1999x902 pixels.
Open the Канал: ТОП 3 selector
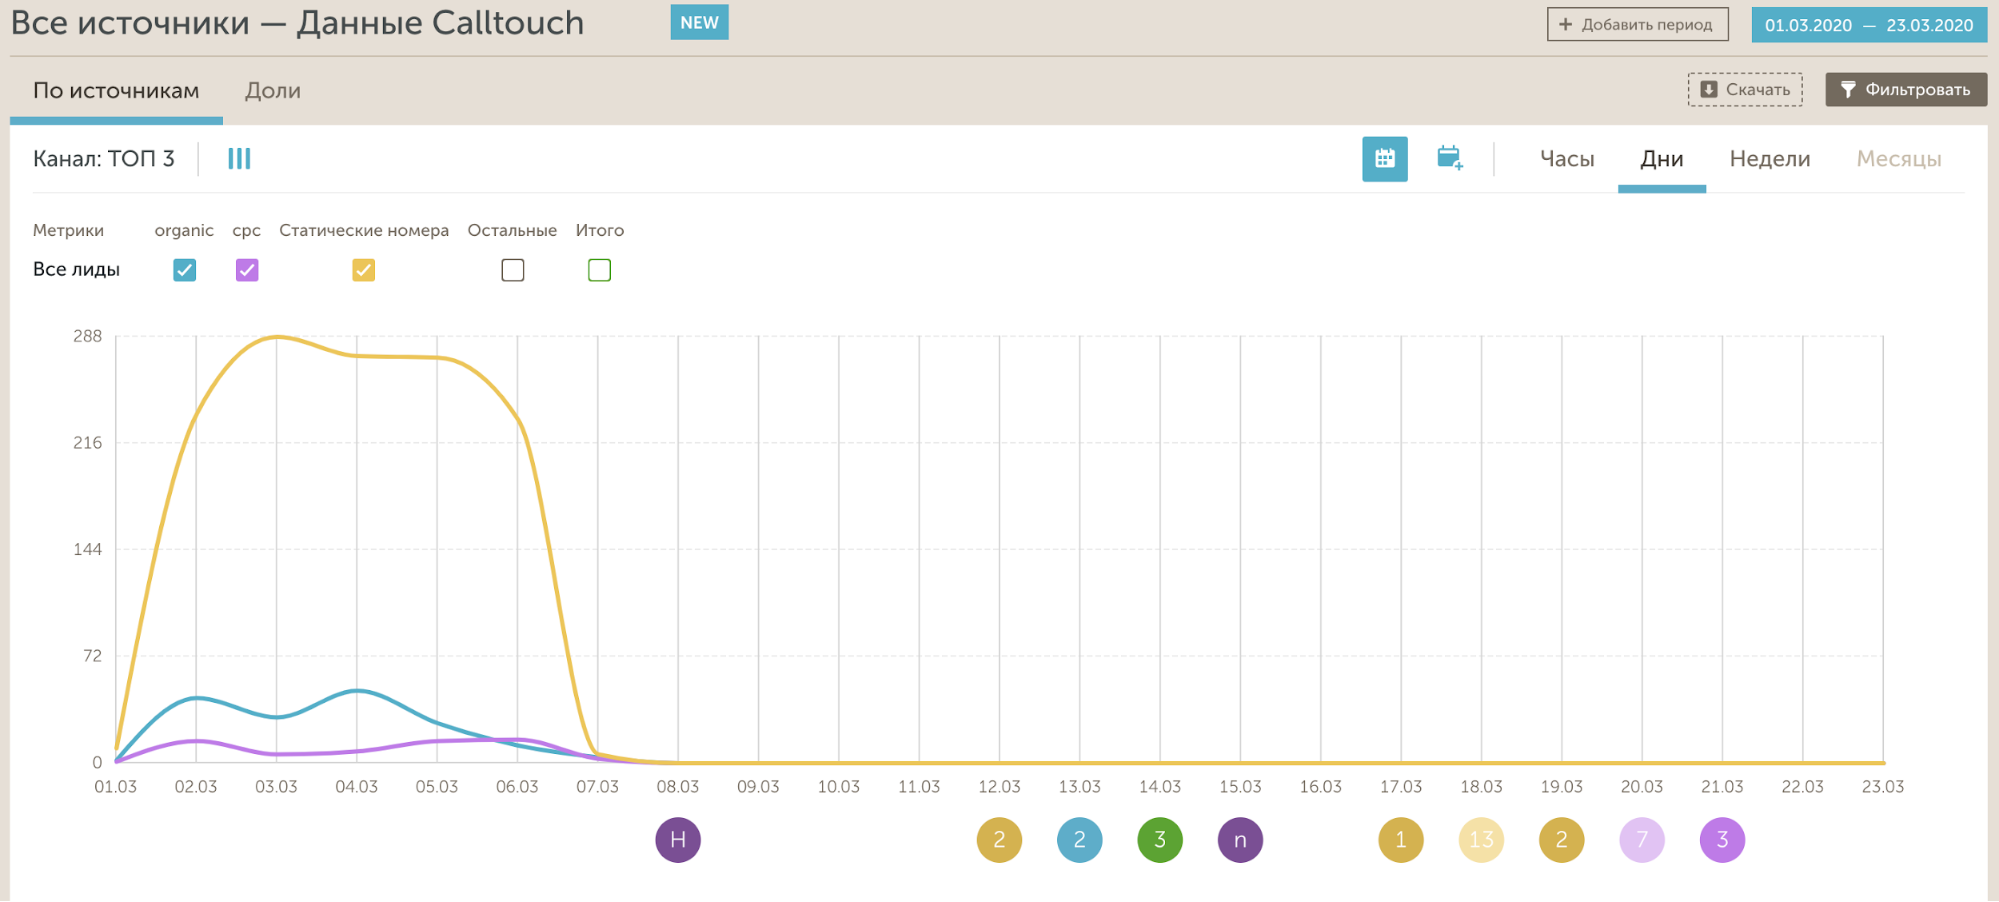[104, 159]
